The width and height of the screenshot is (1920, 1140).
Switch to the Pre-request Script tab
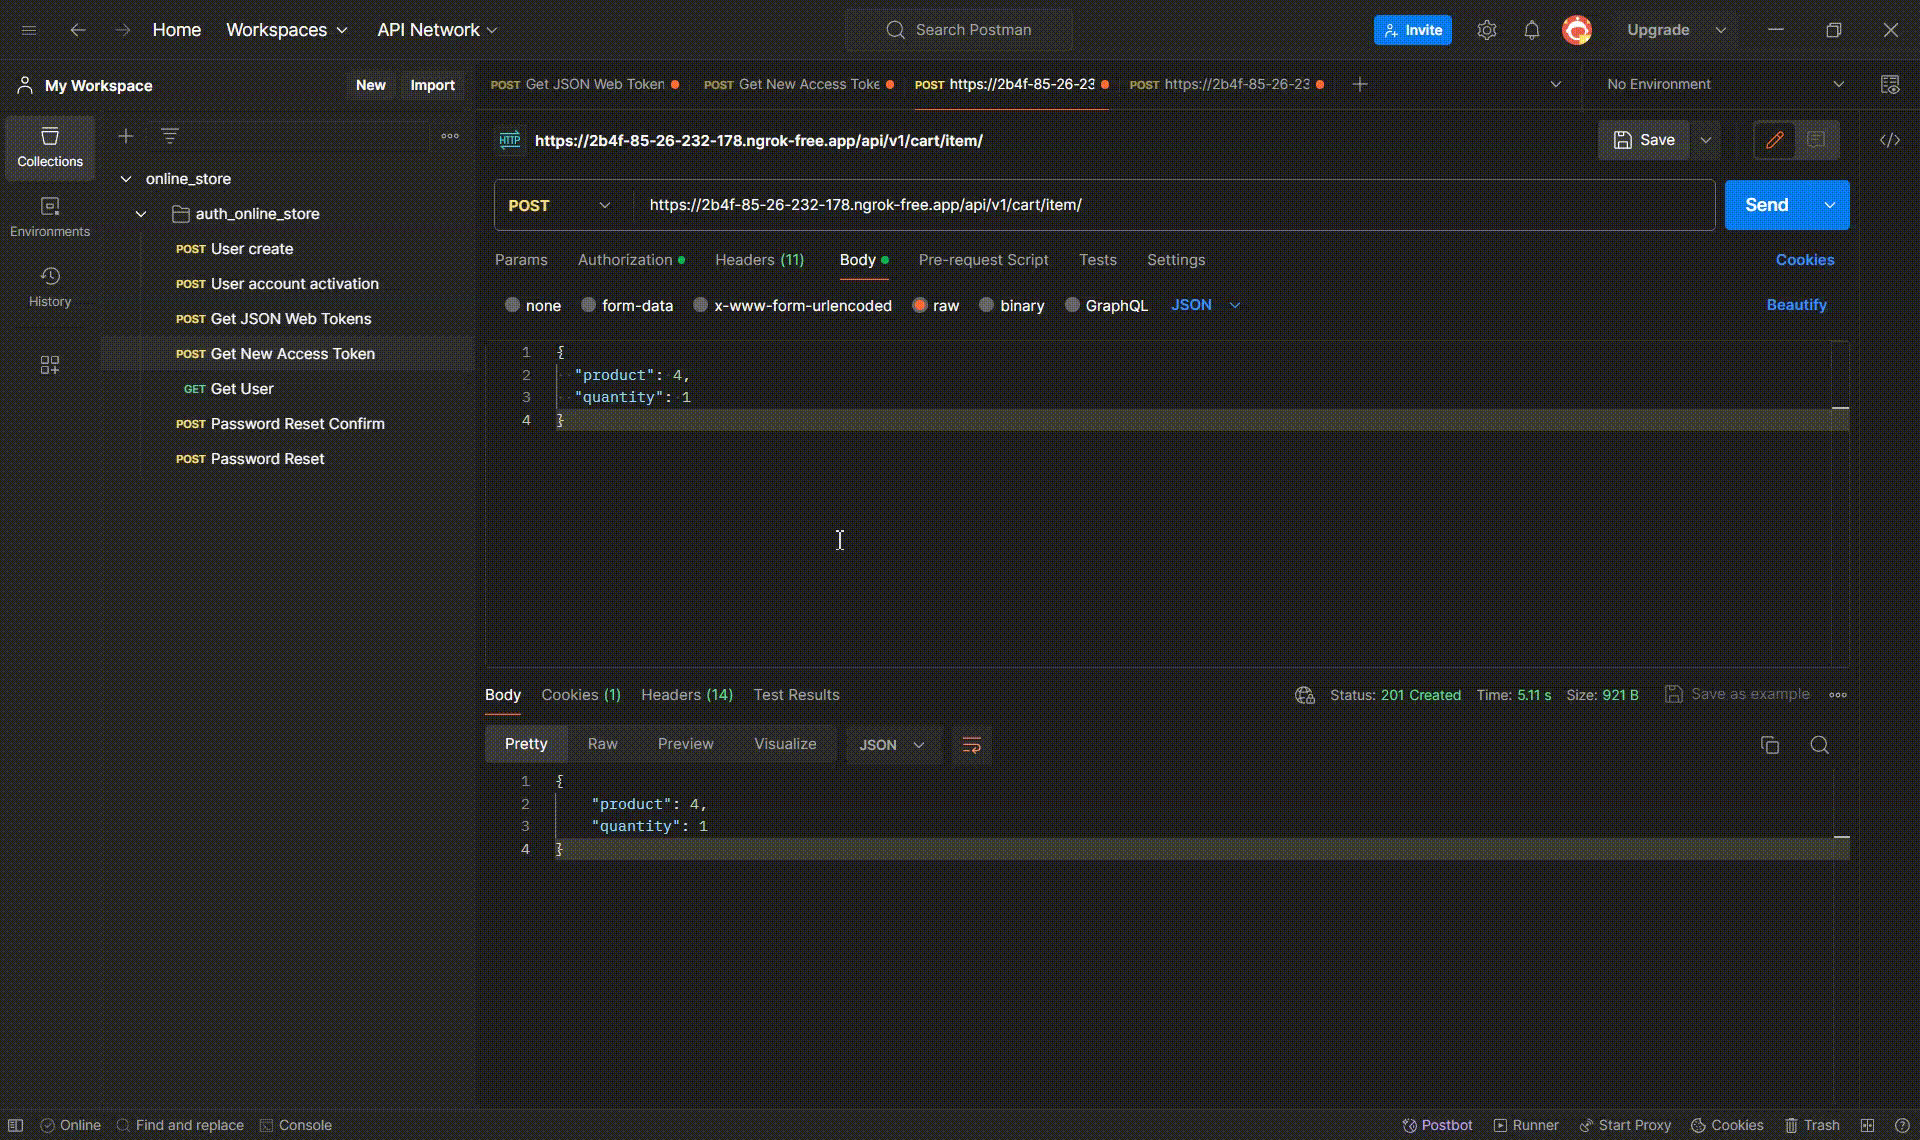pos(982,259)
